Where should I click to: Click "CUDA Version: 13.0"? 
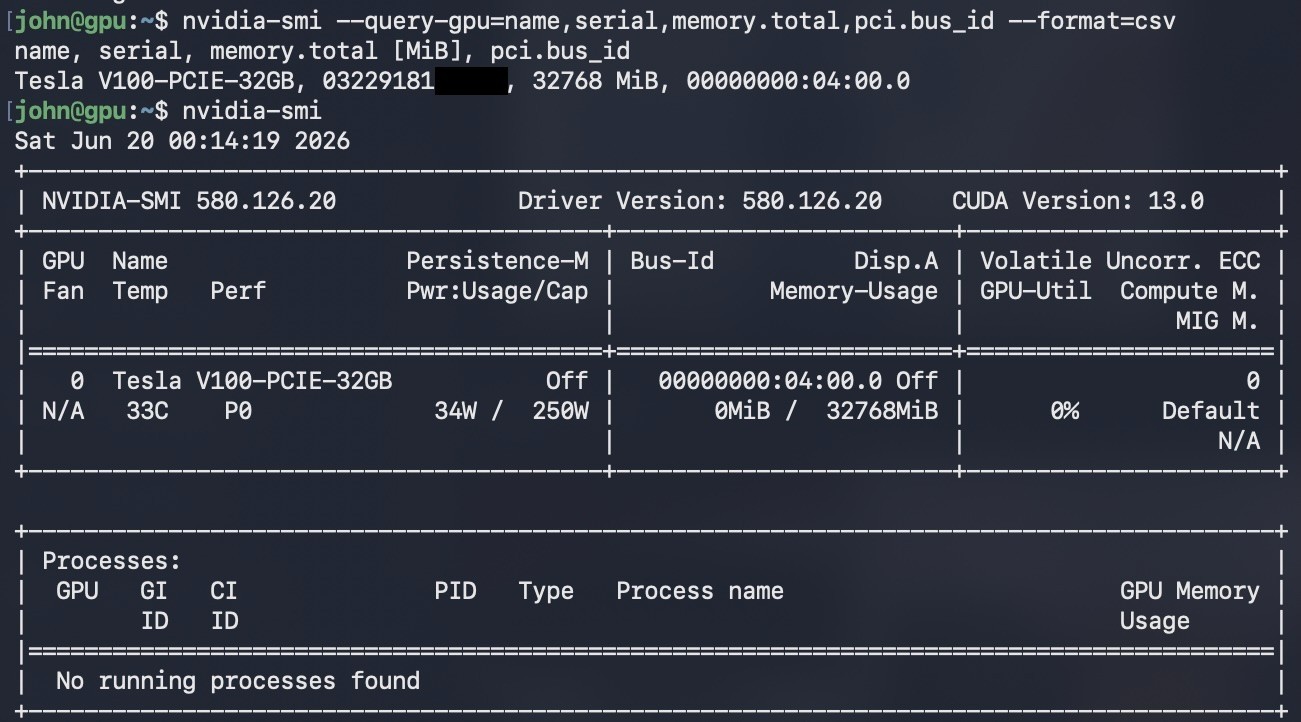tap(1078, 200)
